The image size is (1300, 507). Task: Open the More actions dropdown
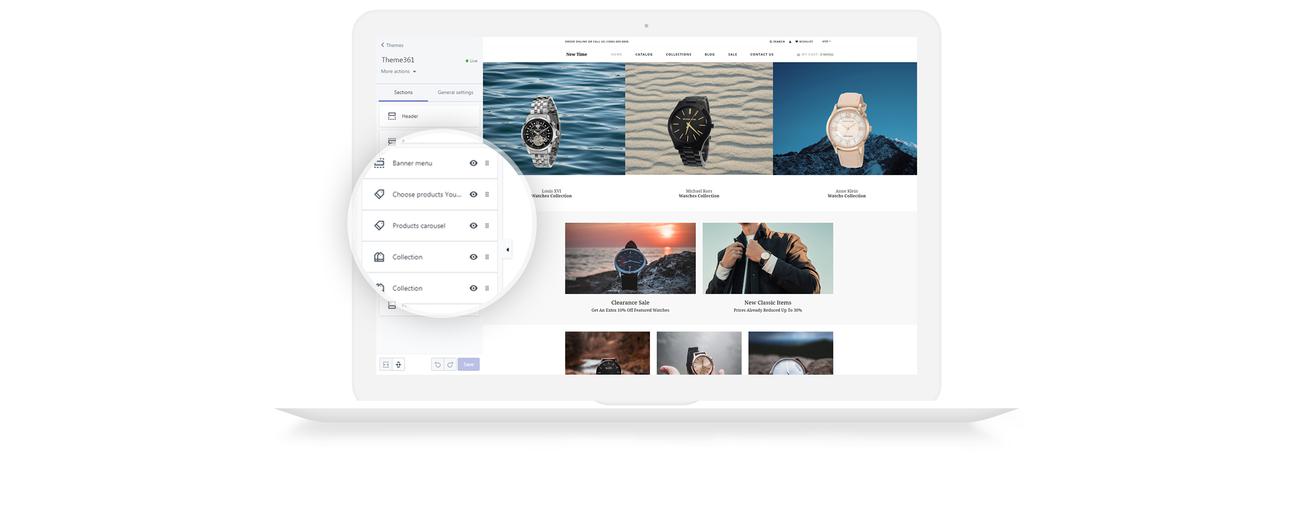click(398, 71)
